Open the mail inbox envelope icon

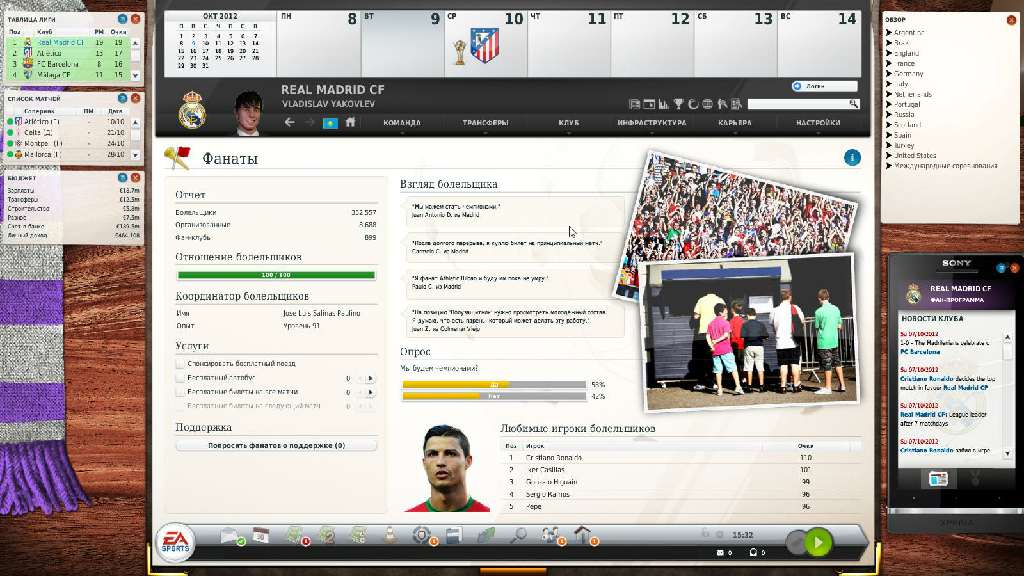coord(231,536)
